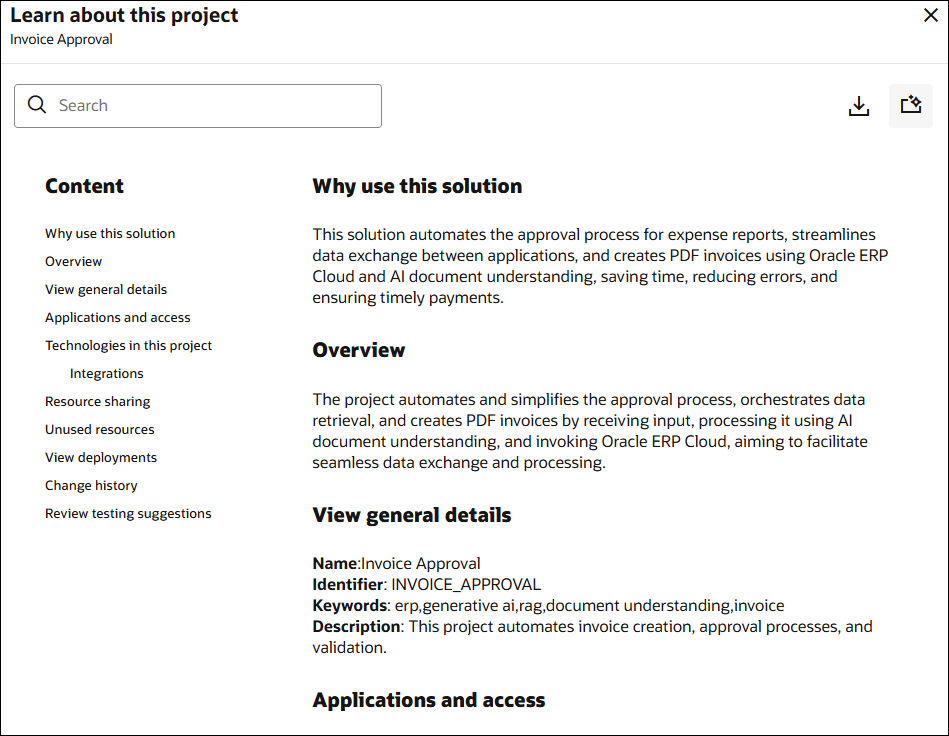Viewport: 949px width, 736px height.
Task: Click the Invoice Approval subtitle text
Action: click(x=60, y=40)
